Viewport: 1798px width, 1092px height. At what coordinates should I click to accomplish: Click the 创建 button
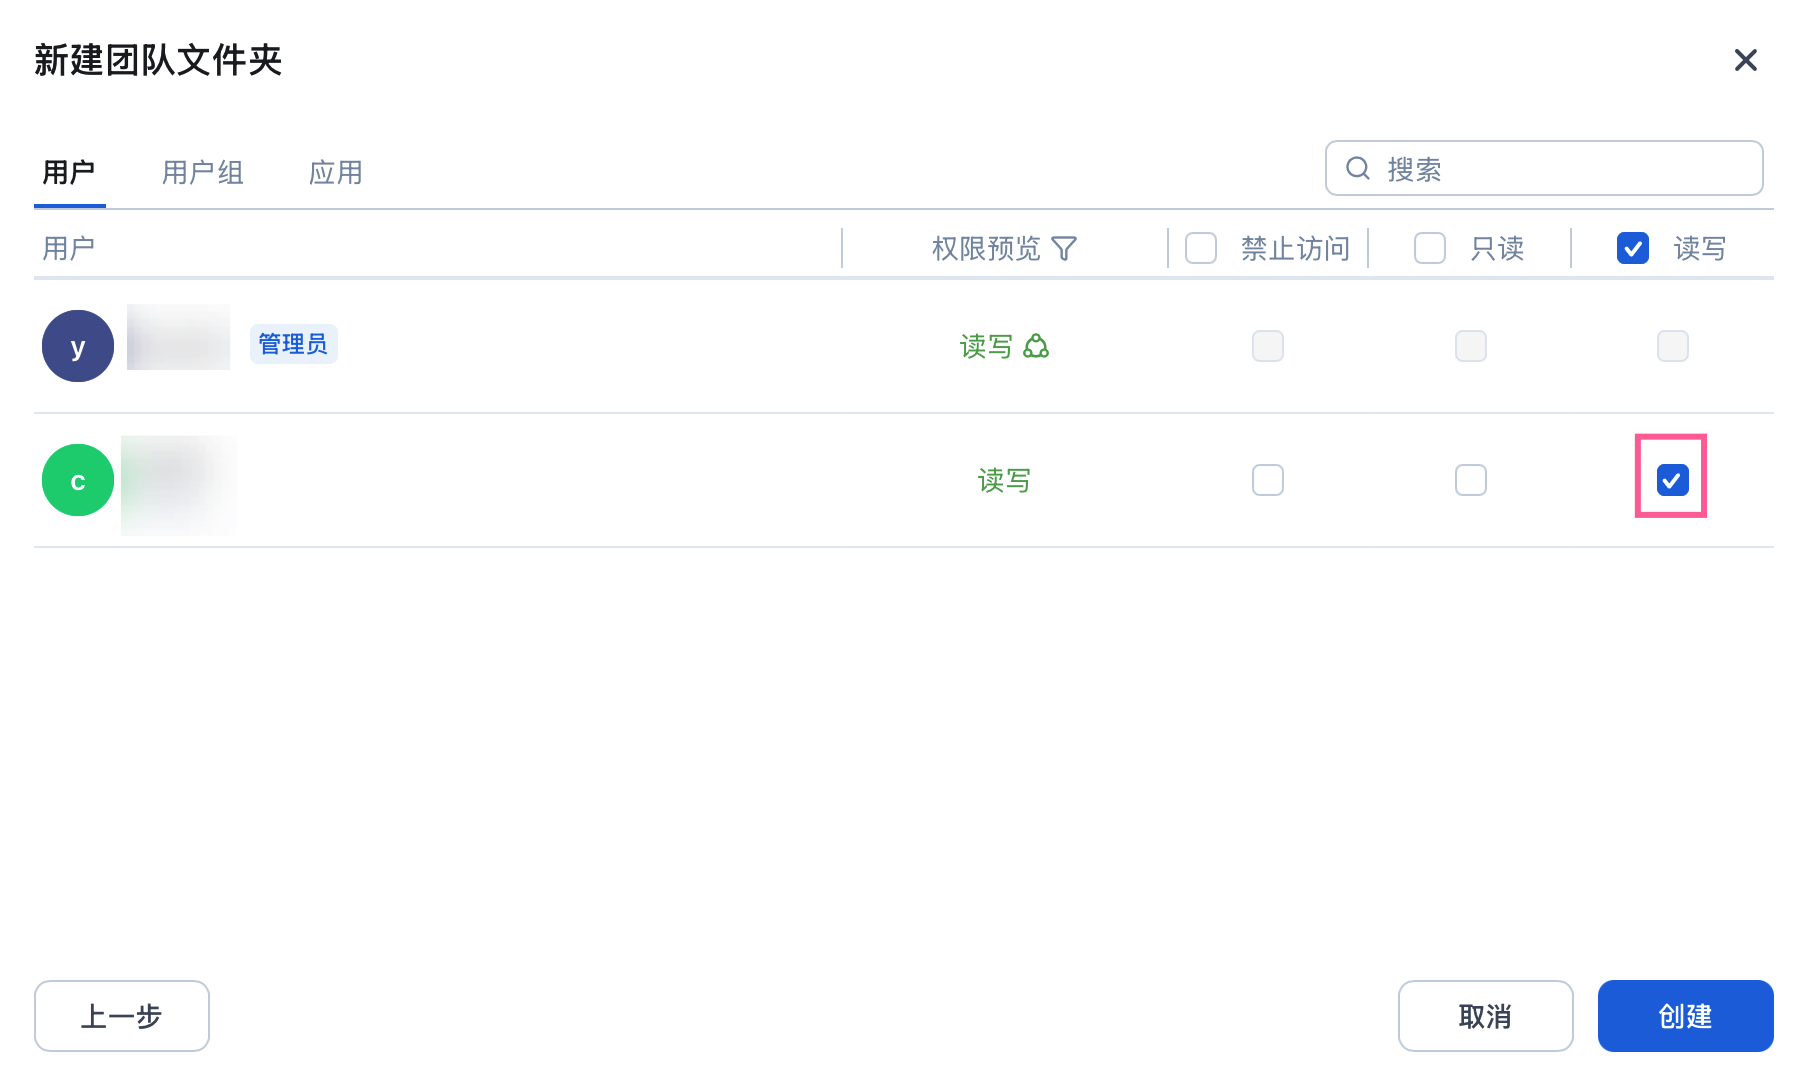coord(1685,1016)
